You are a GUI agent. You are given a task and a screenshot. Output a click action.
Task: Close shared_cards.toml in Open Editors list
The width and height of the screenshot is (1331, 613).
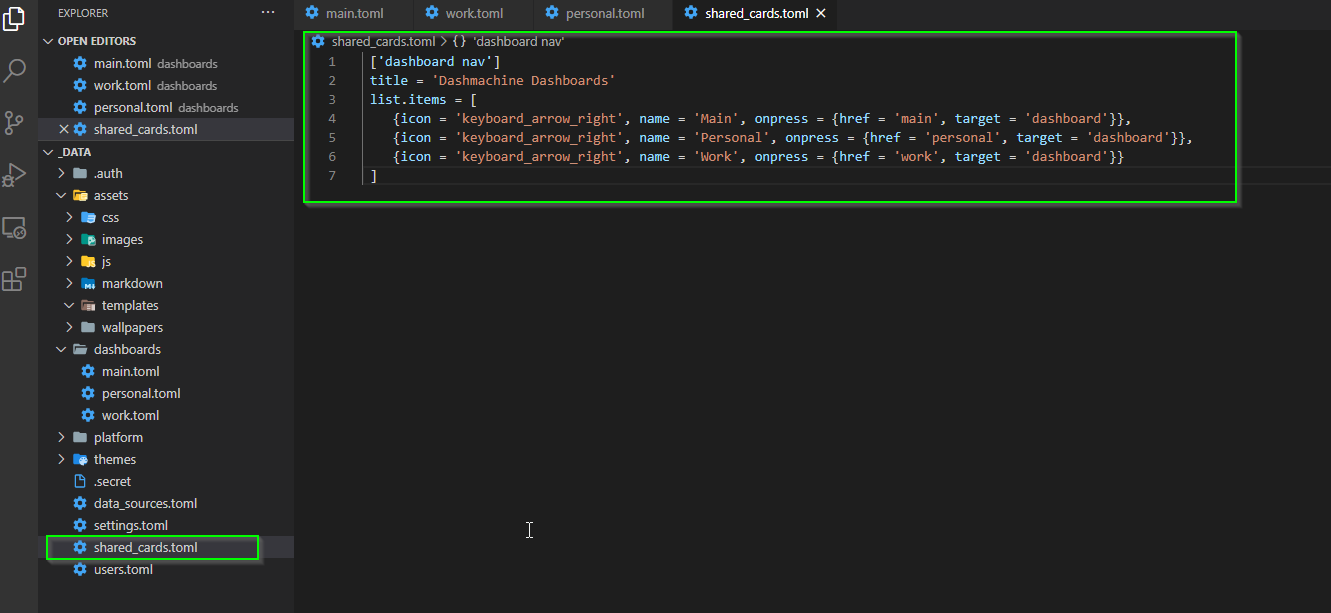click(x=64, y=129)
